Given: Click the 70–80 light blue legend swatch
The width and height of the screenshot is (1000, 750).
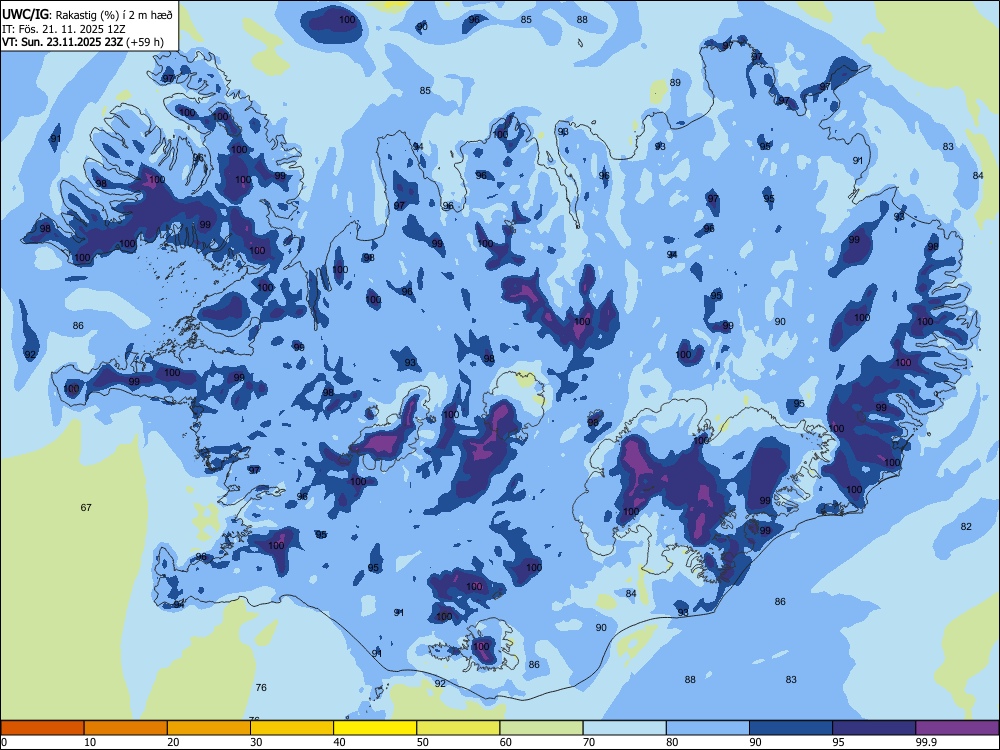Looking at the screenshot, I should (624, 728).
